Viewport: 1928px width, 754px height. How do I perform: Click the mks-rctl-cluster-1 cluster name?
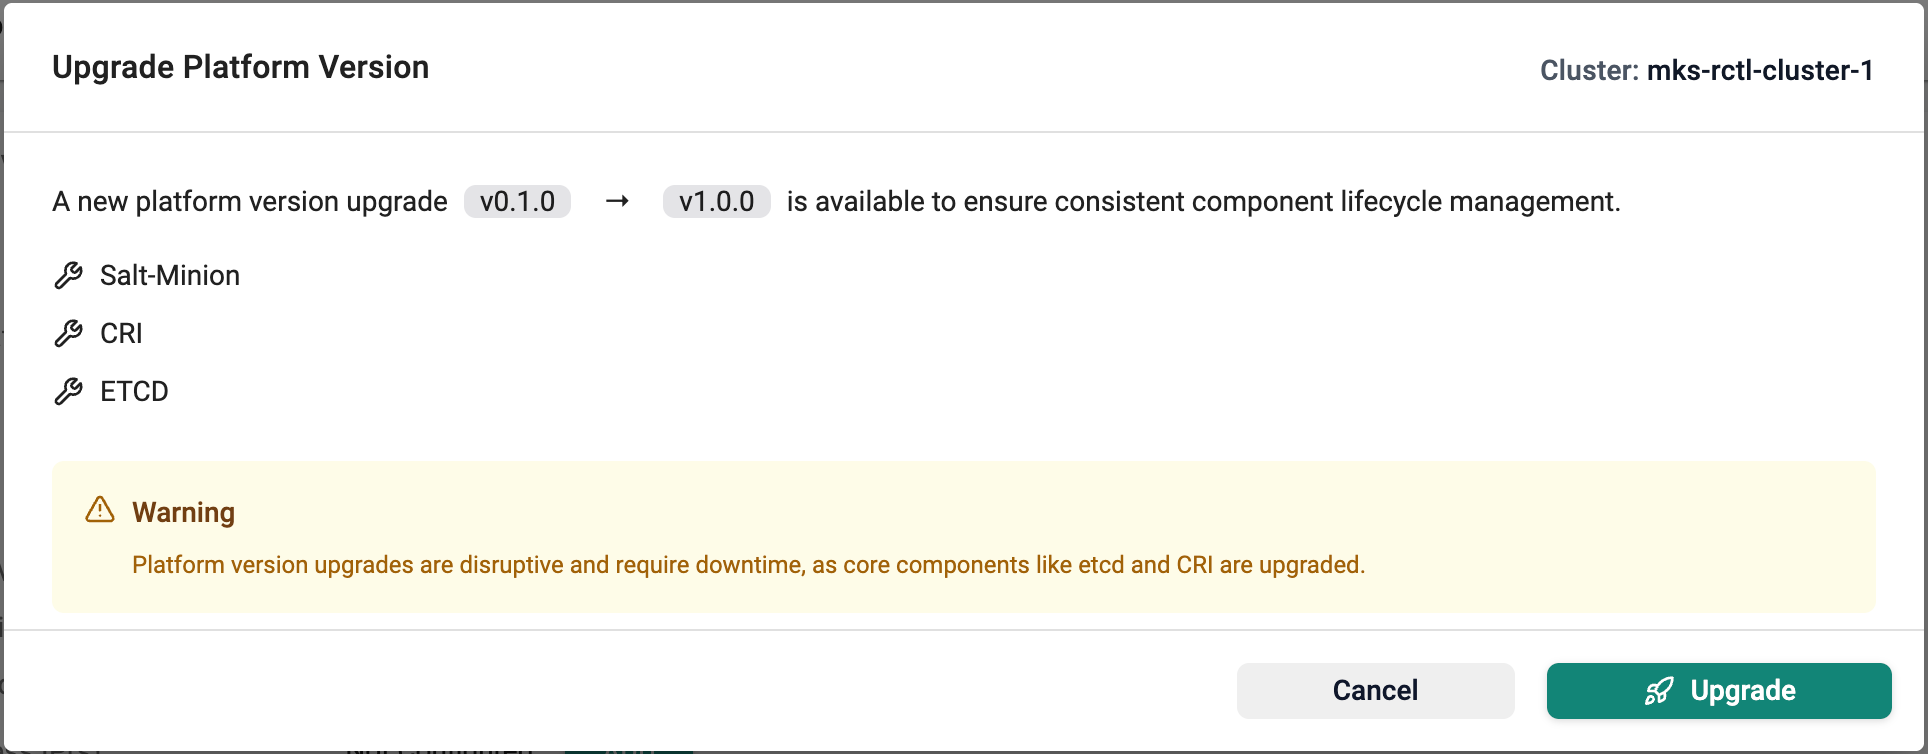click(1760, 71)
